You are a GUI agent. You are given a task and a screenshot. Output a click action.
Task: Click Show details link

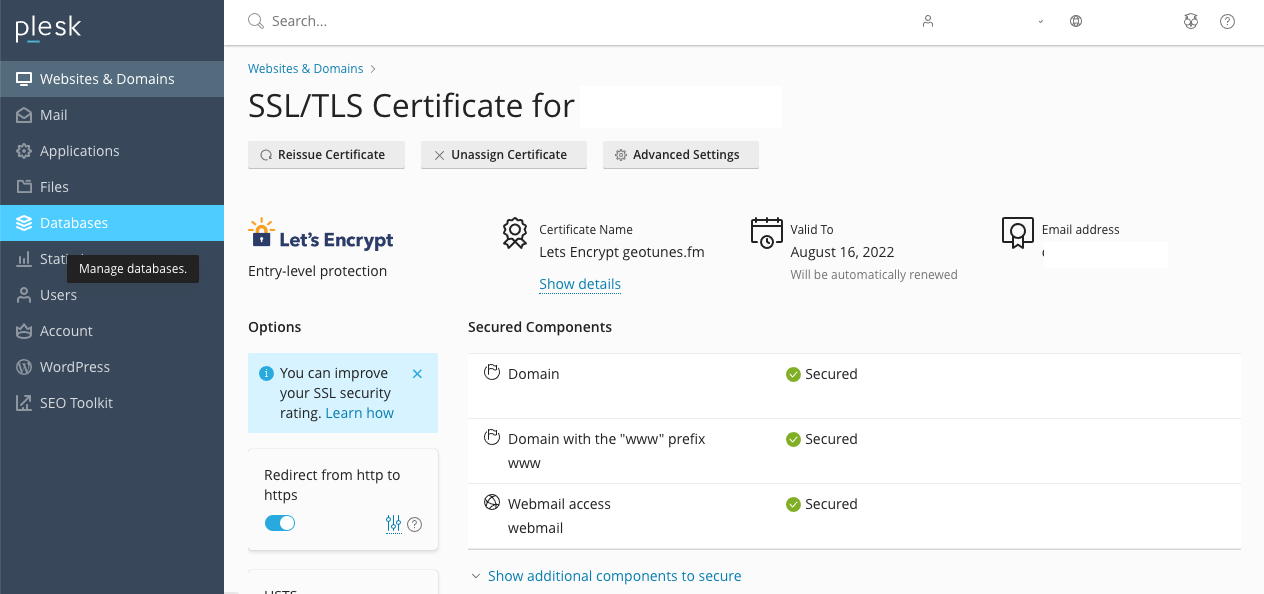(580, 284)
